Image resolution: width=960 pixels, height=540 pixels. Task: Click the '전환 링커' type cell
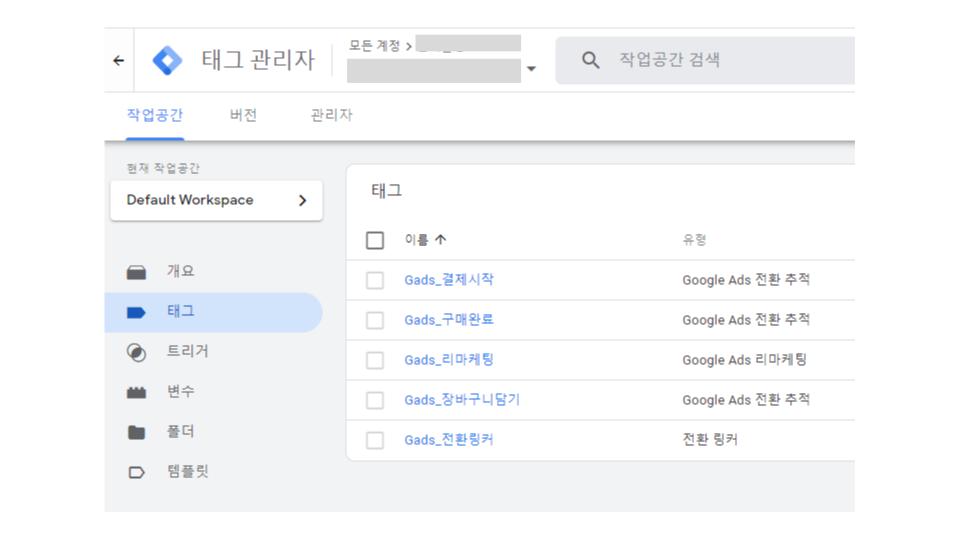tap(710, 440)
